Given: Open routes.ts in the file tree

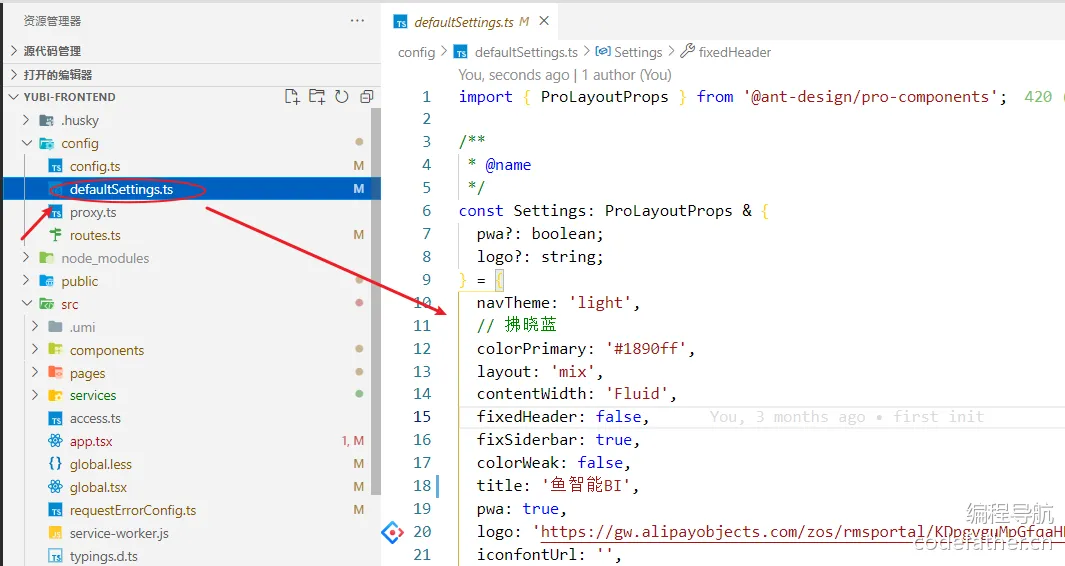Looking at the screenshot, I should click(95, 236).
